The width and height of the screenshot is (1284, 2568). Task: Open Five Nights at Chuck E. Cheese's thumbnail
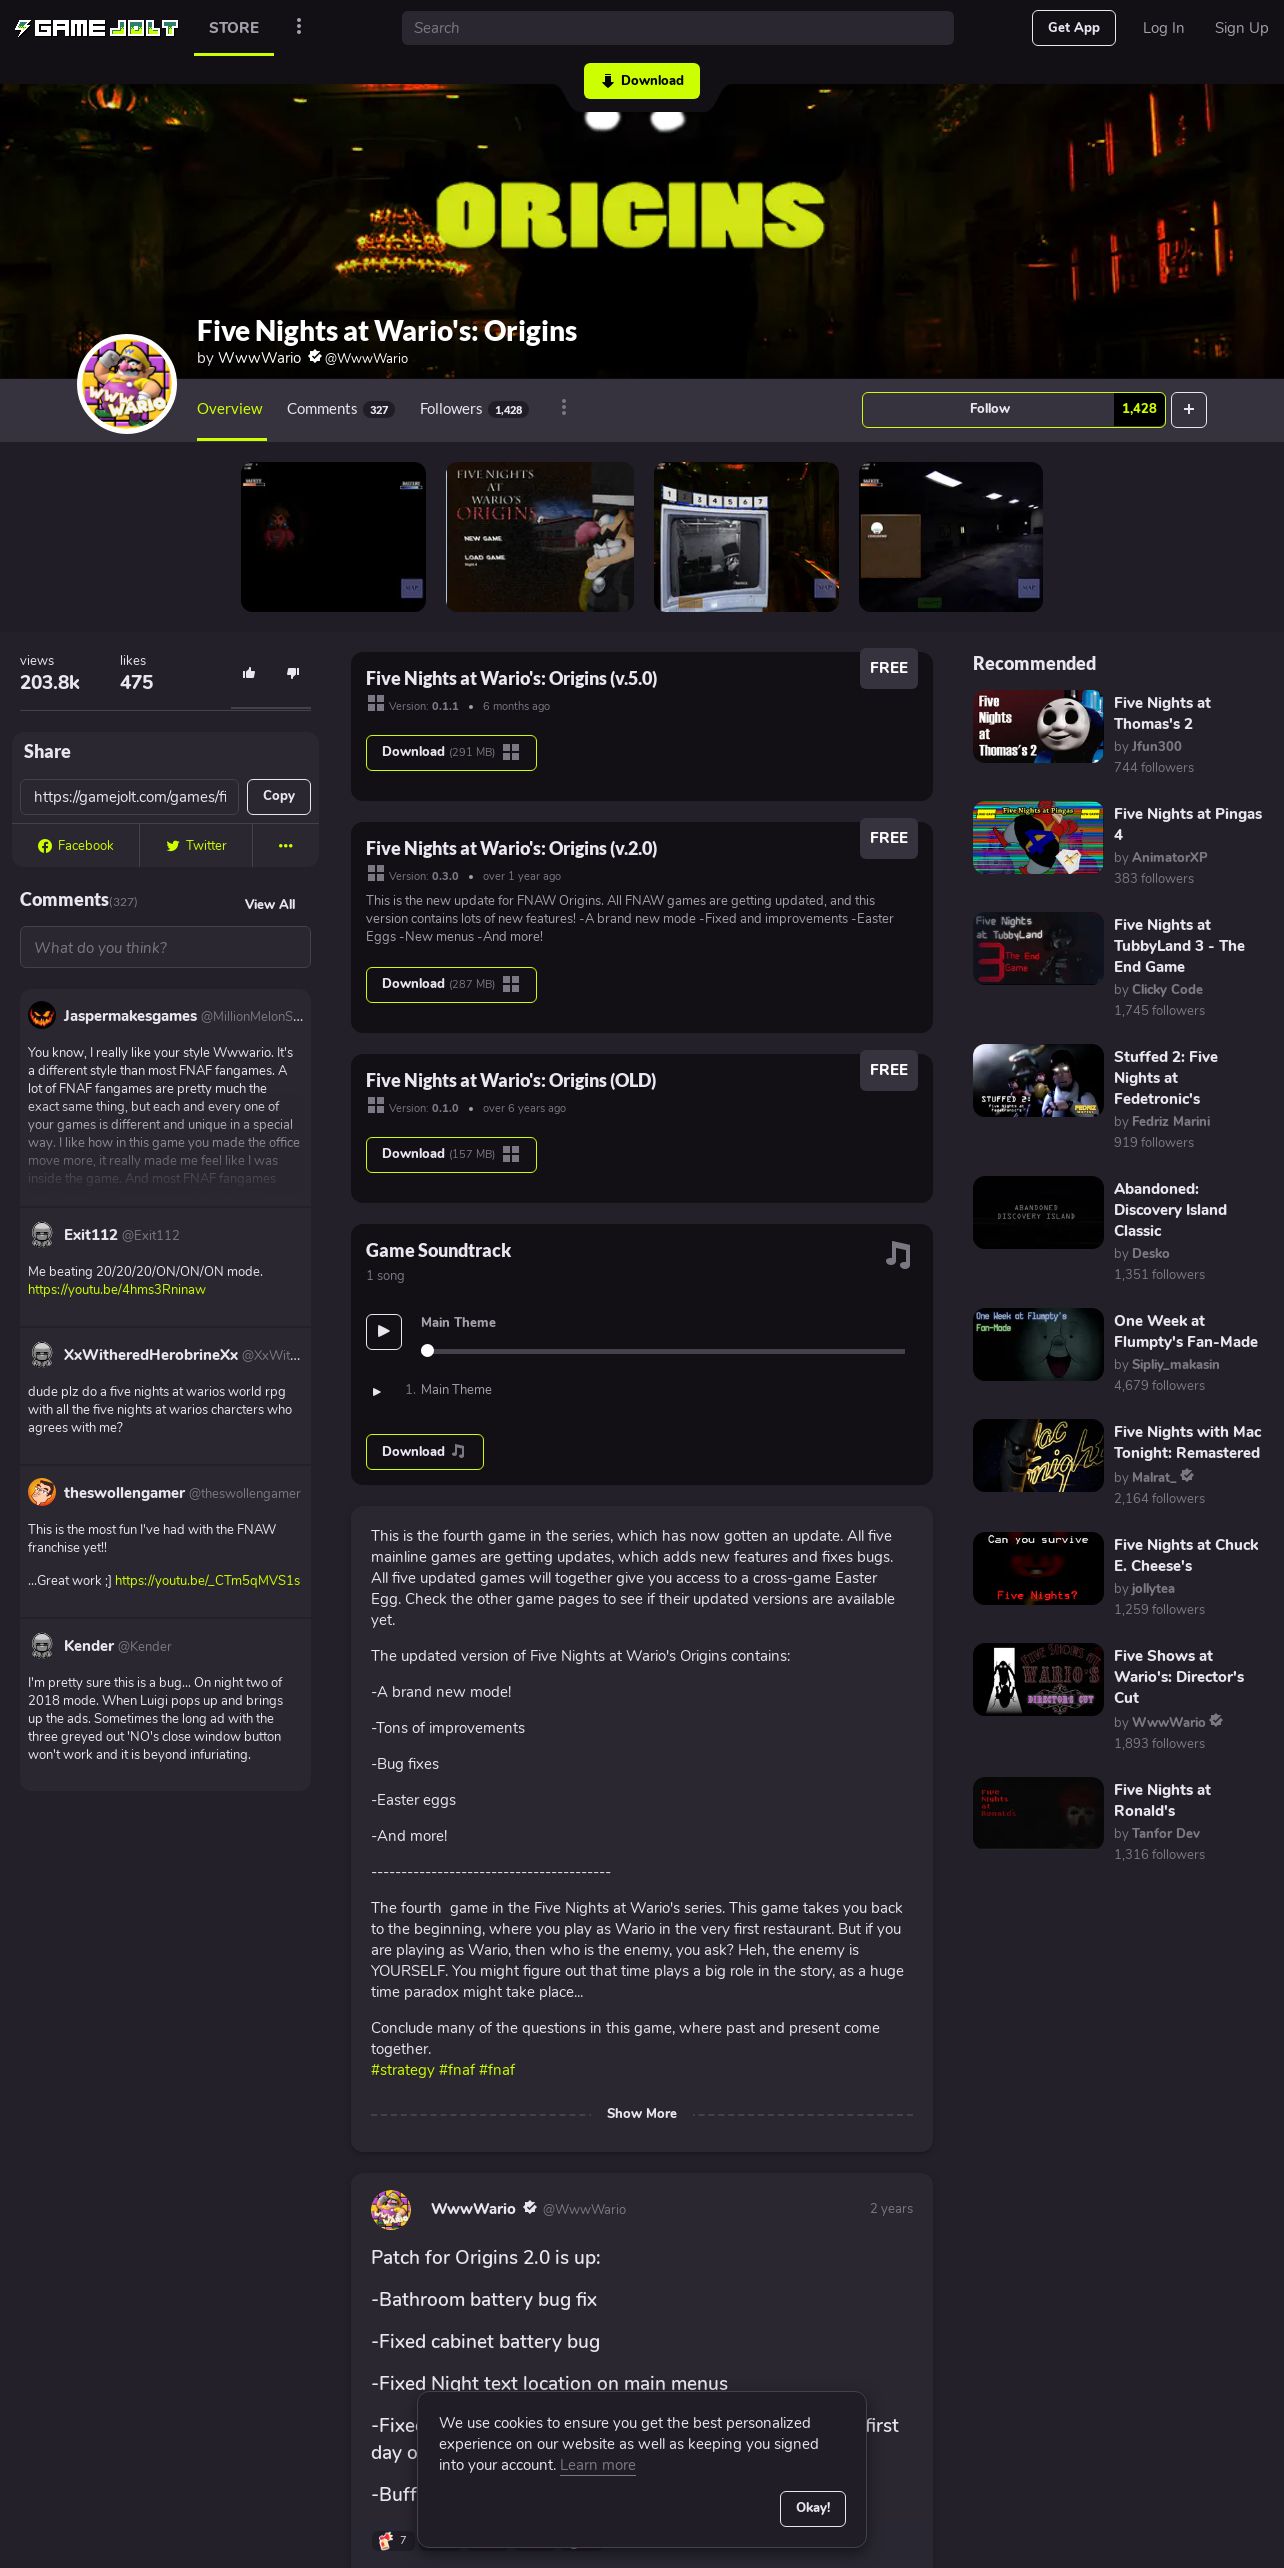[x=1038, y=1569]
